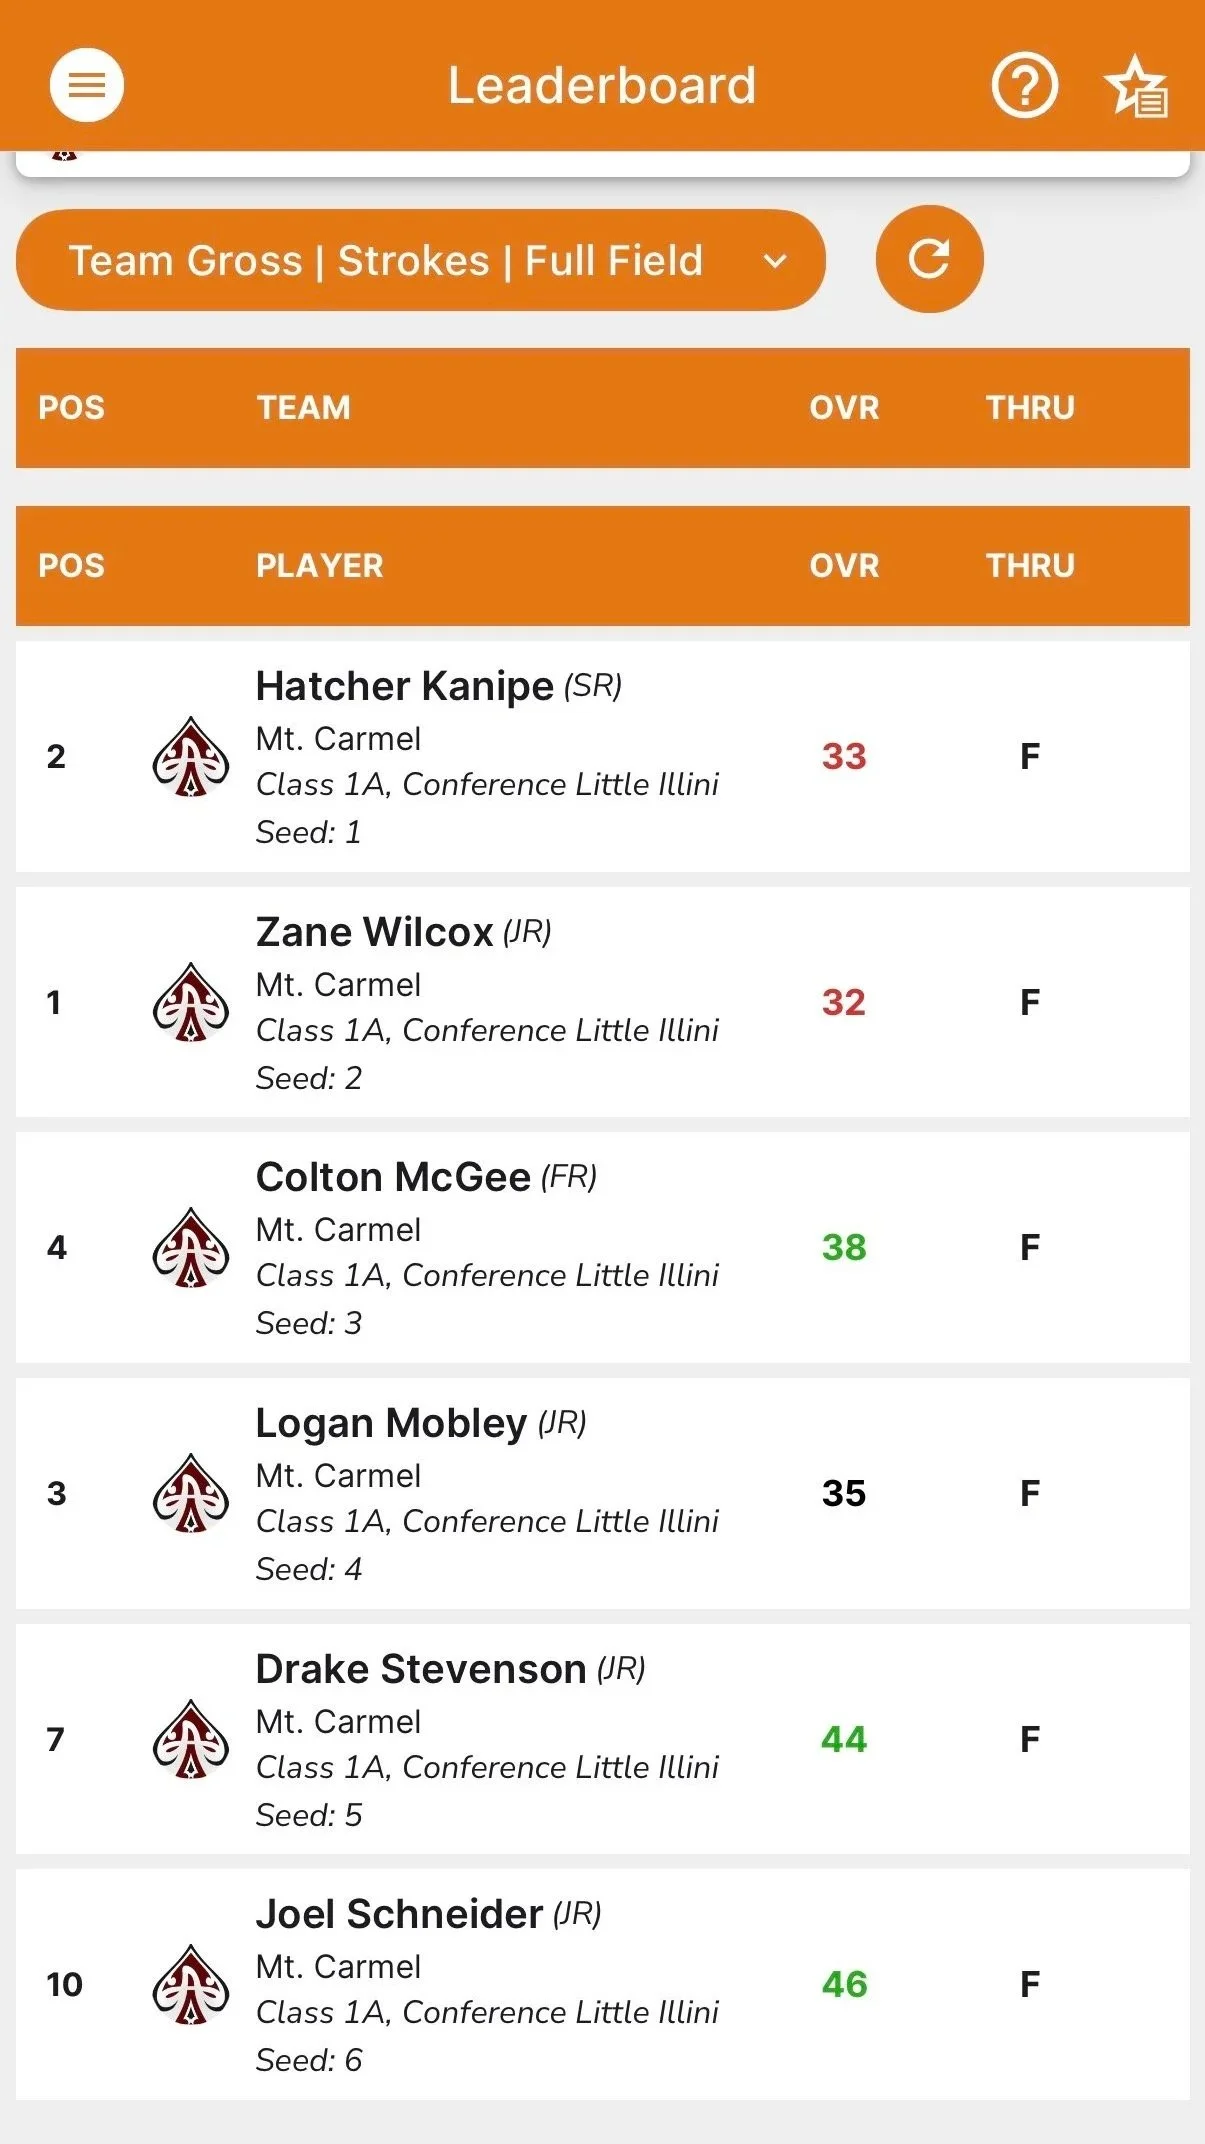Refresh the leaderboard
1205x2144 pixels.
[929, 259]
